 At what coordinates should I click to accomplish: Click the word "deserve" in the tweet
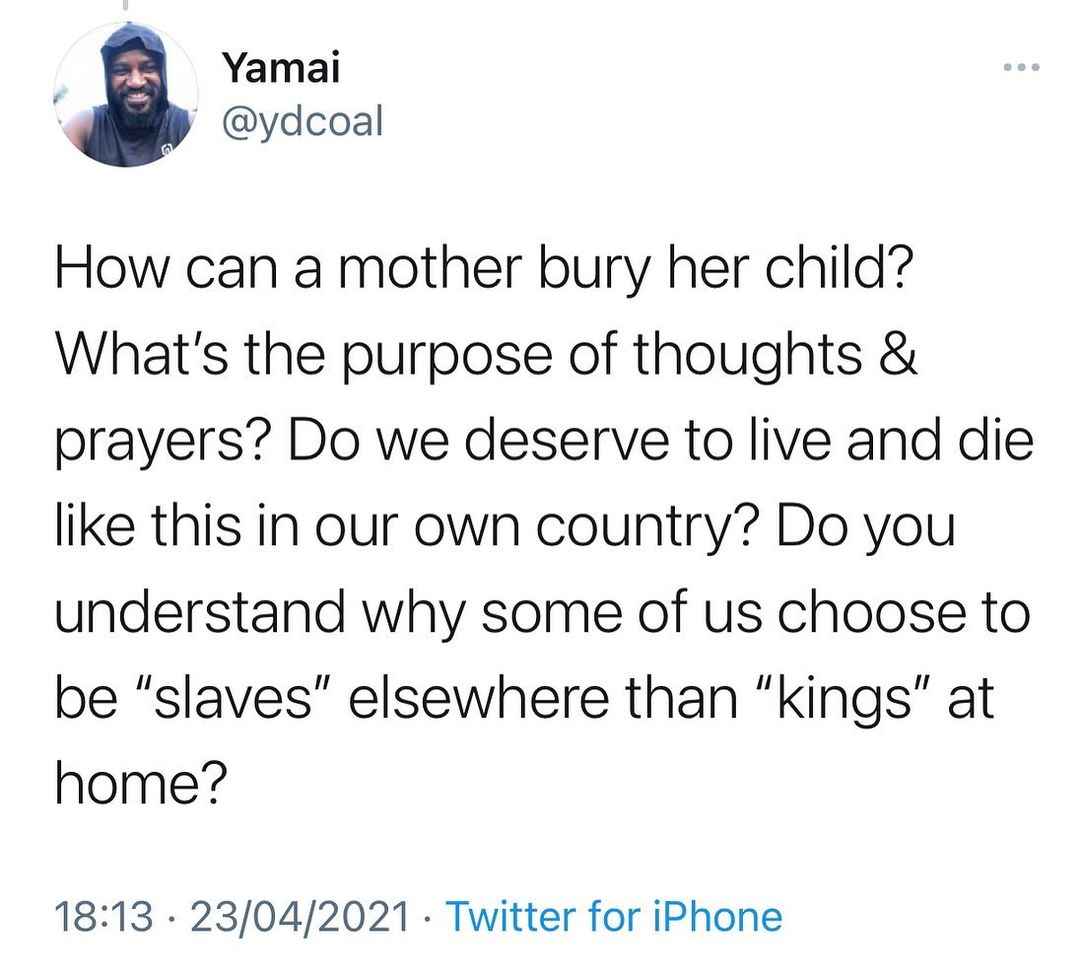pos(567,441)
